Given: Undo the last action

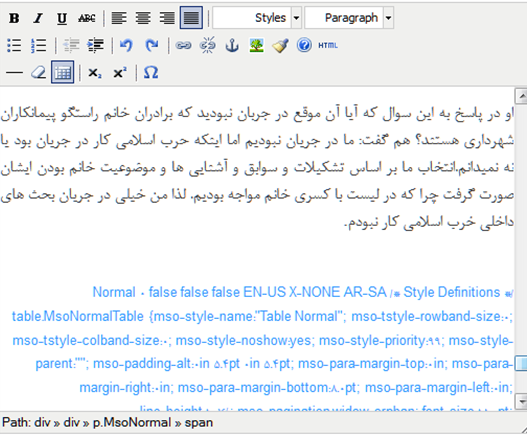Looking at the screenshot, I should (126, 45).
